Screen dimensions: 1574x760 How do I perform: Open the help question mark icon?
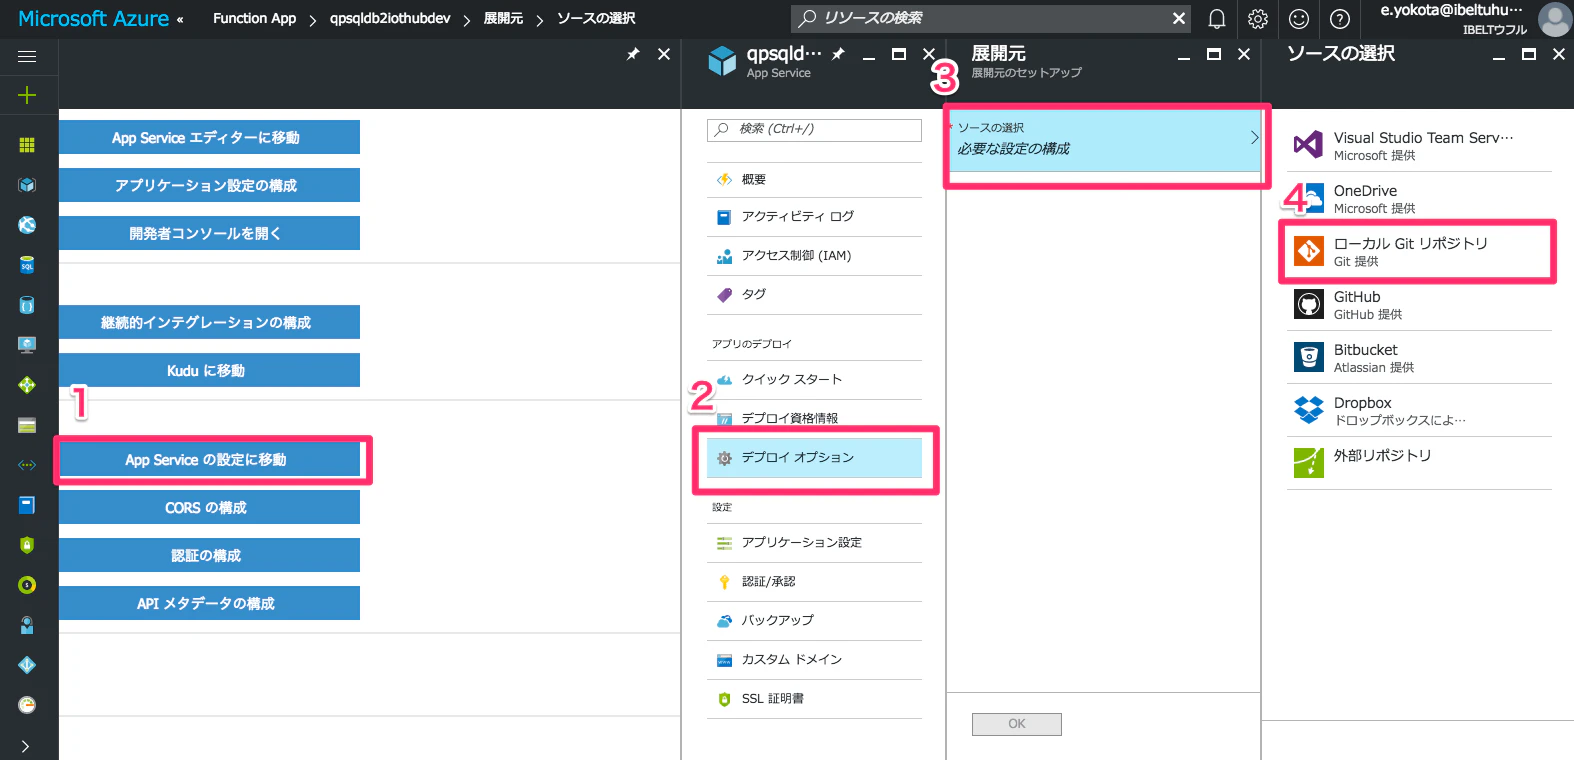click(x=1340, y=19)
